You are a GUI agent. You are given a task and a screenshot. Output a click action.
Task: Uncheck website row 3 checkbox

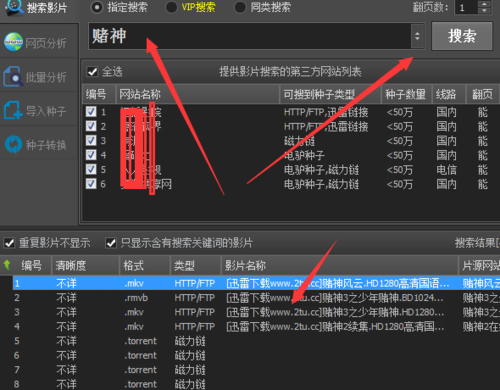point(91,140)
